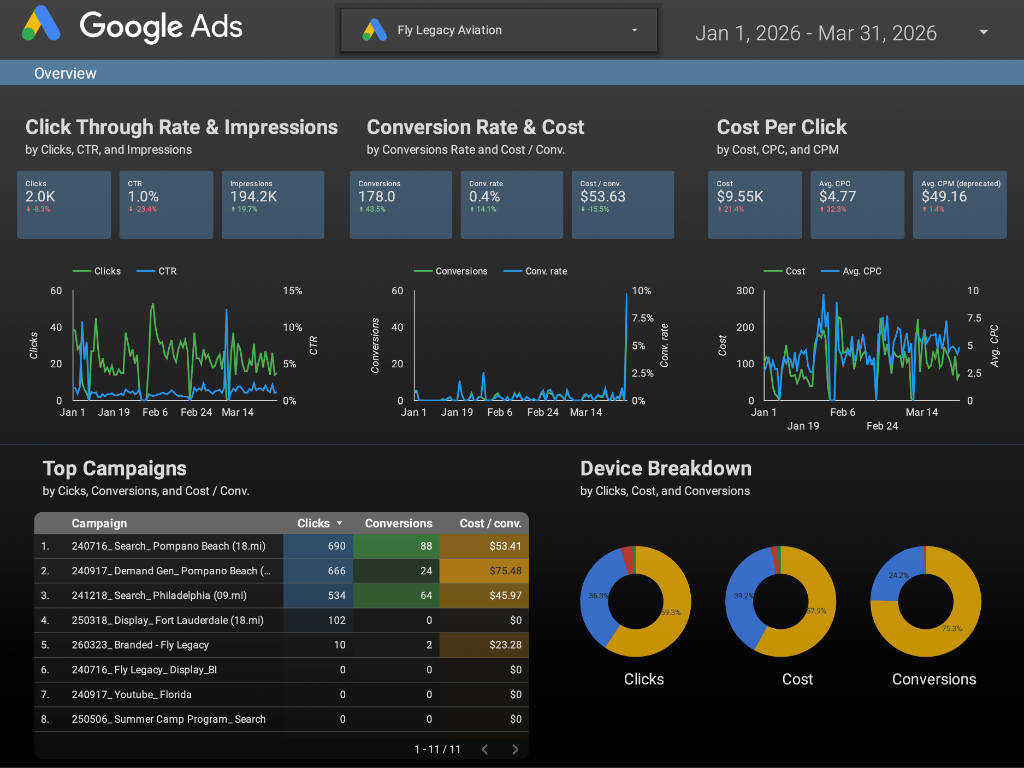Select campaign 250318_Display_Fort Lauderdale row
Image resolution: width=1024 pixels, height=768 pixels.
pyautogui.click(x=281, y=620)
